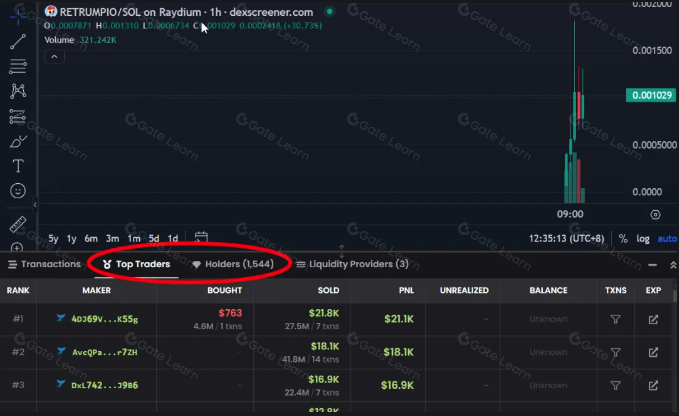
Task: Expand the bottom panel with double chevron
Action: (x=673, y=265)
